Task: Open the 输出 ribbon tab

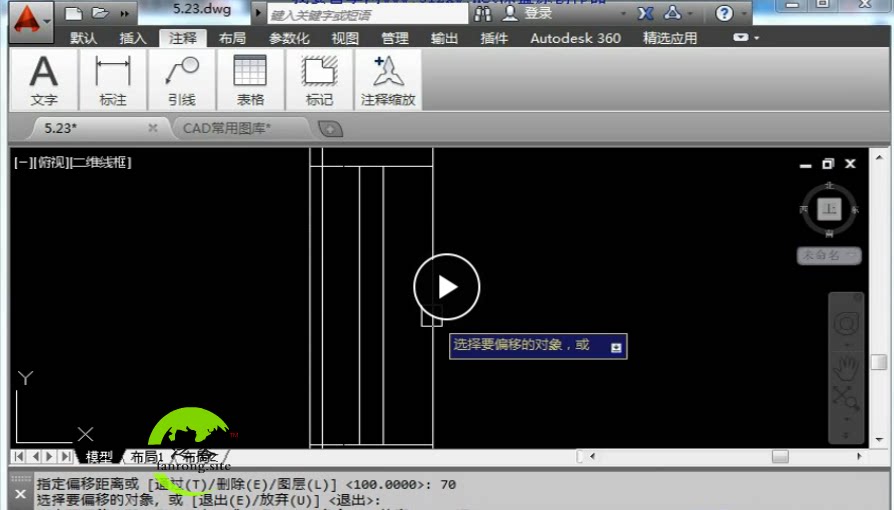Action: 444,38
